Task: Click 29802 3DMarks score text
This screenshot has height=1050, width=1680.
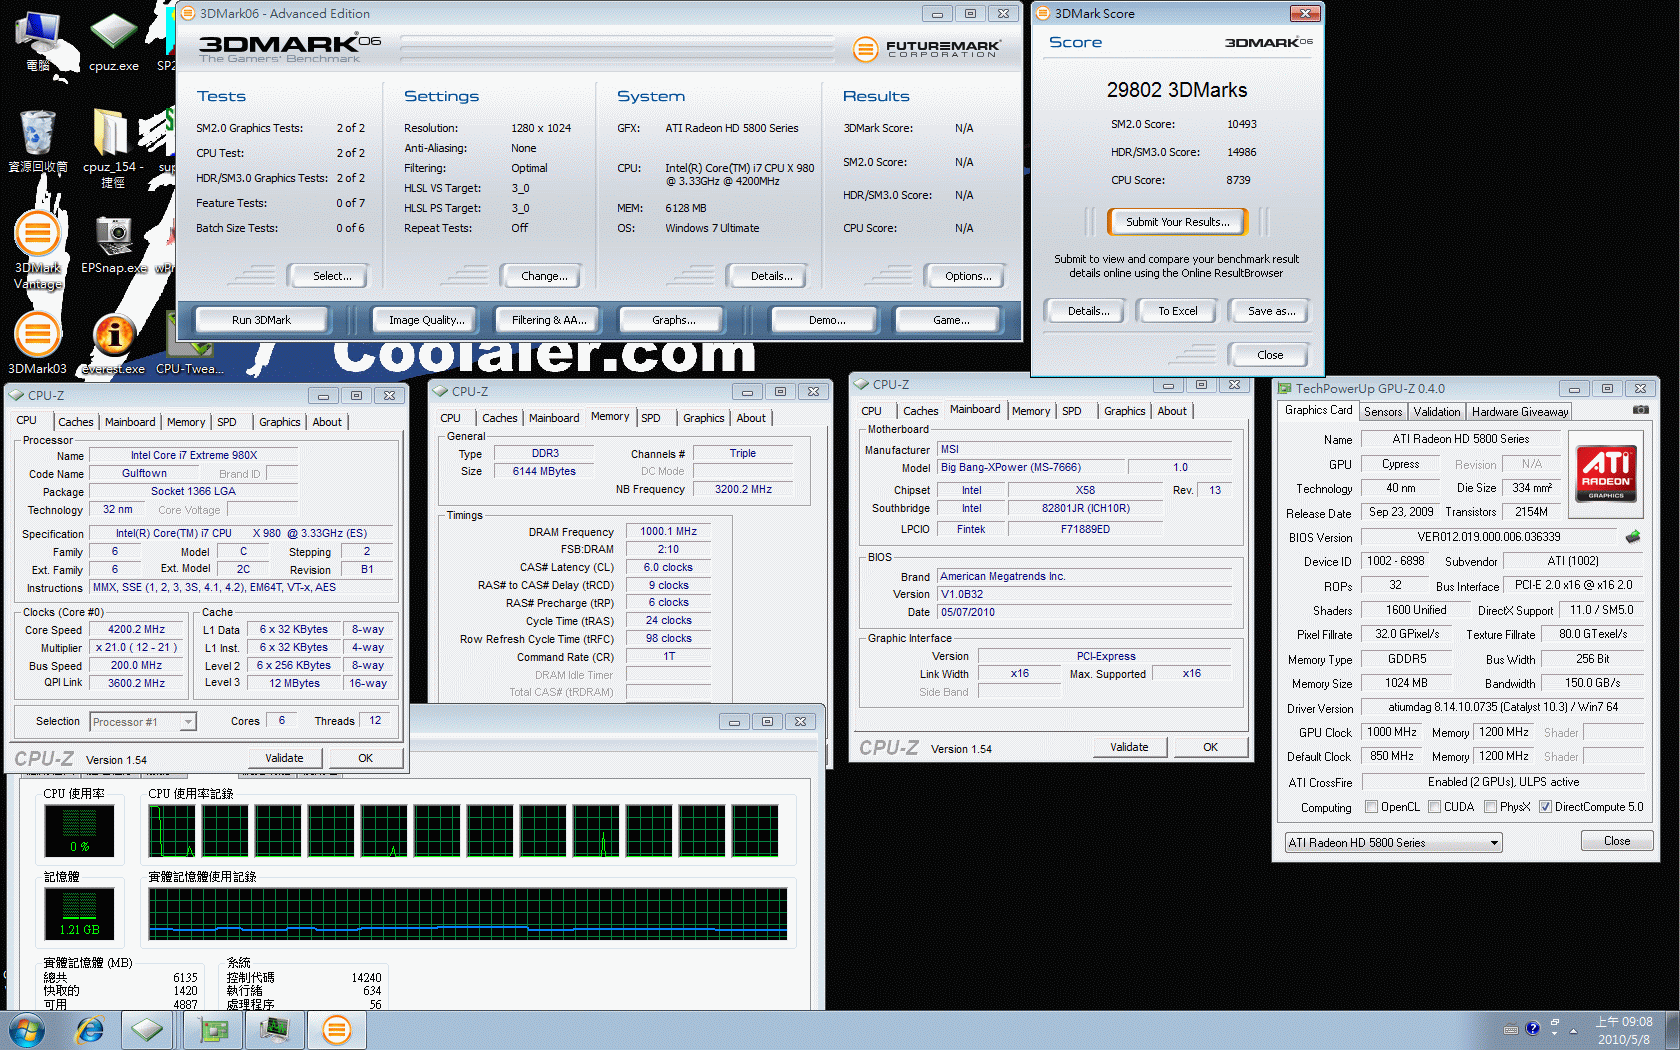Action: click(1177, 90)
